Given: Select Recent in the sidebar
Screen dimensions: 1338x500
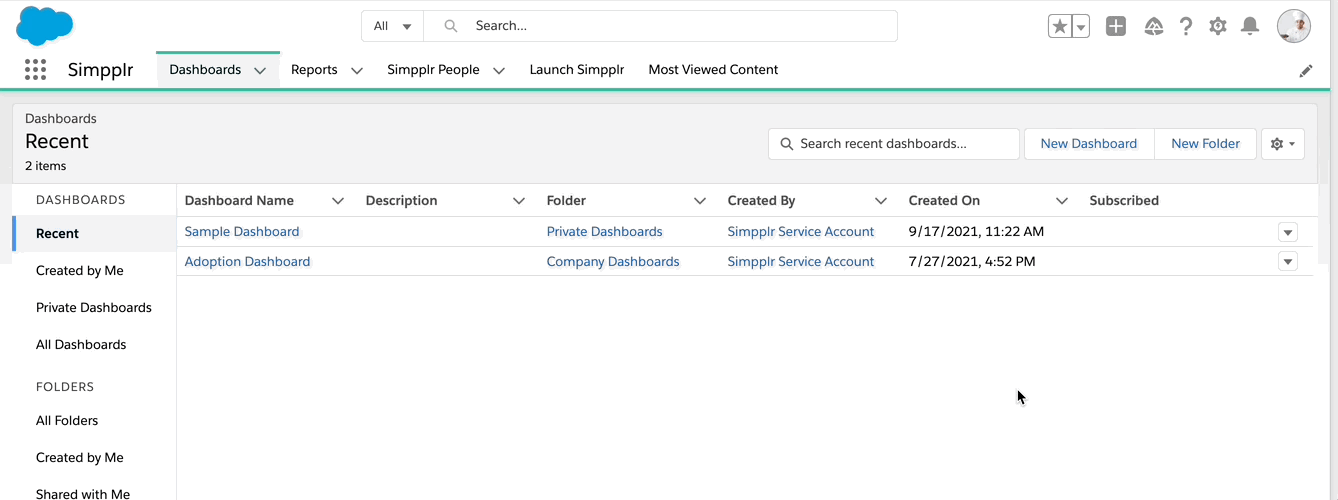Looking at the screenshot, I should pyautogui.click(x=94, y=234).
